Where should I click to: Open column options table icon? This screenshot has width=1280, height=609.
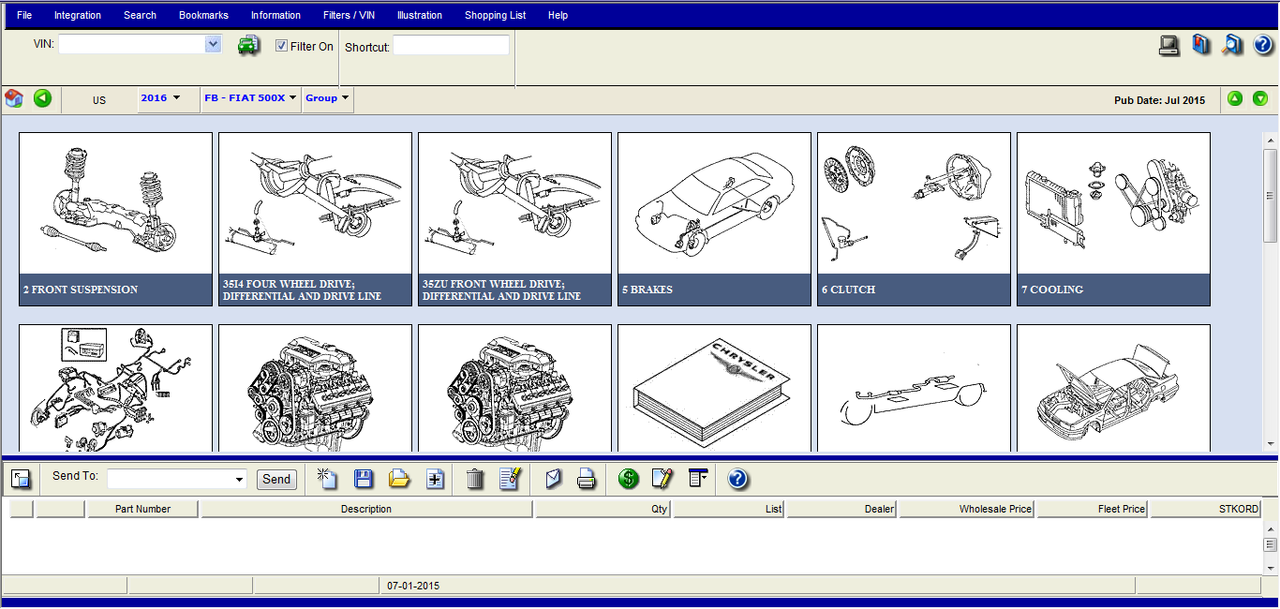click(698, 478)
